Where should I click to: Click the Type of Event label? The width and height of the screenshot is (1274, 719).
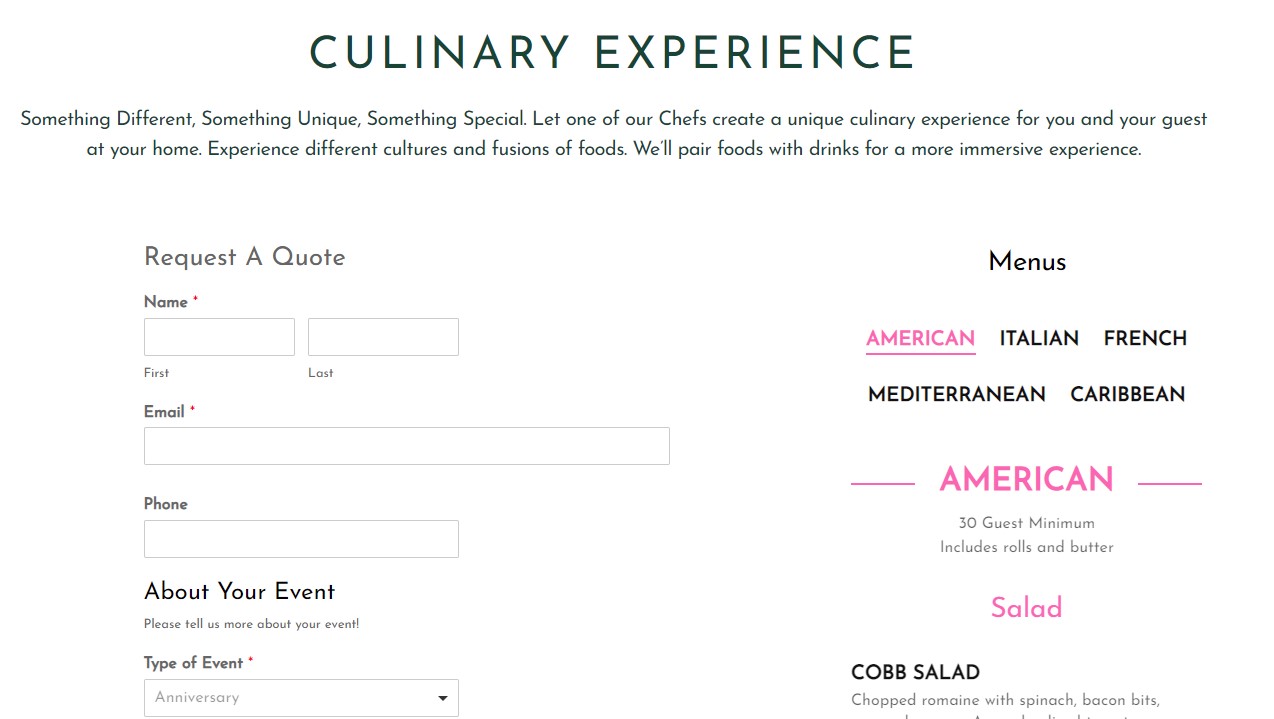(193, 663)
